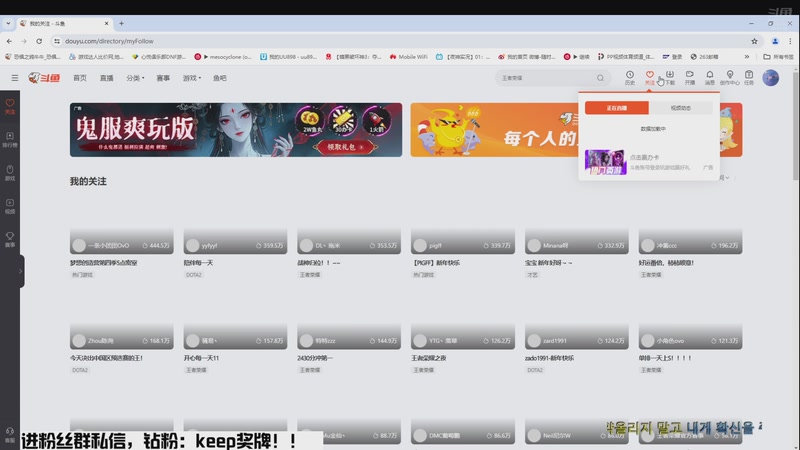This screenshot has width=800, height=450.
Task: Open the 263邮箱 bookmark
Action: [x=705, y=57]
